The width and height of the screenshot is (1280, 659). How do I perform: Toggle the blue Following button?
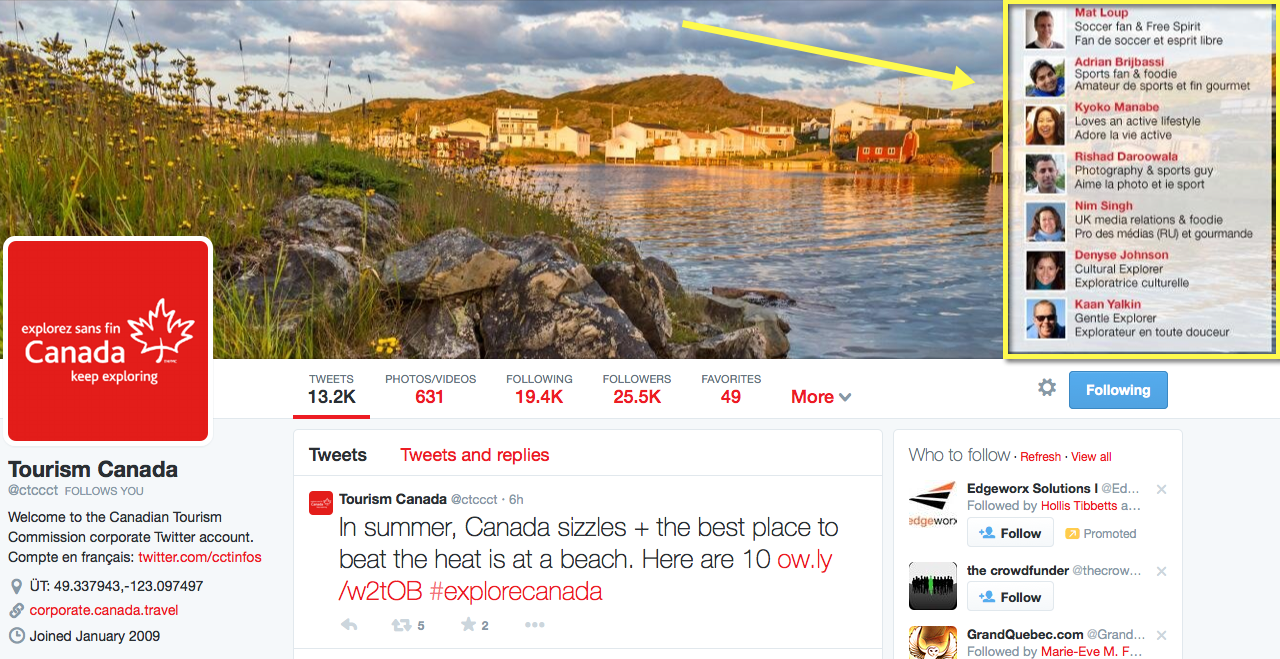[x=1118, y=390]
